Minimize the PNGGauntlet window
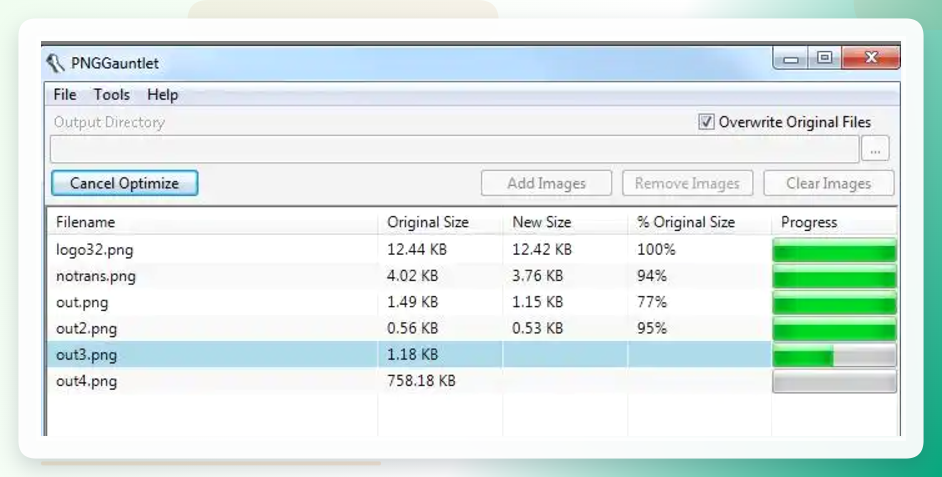 point(791,58)
